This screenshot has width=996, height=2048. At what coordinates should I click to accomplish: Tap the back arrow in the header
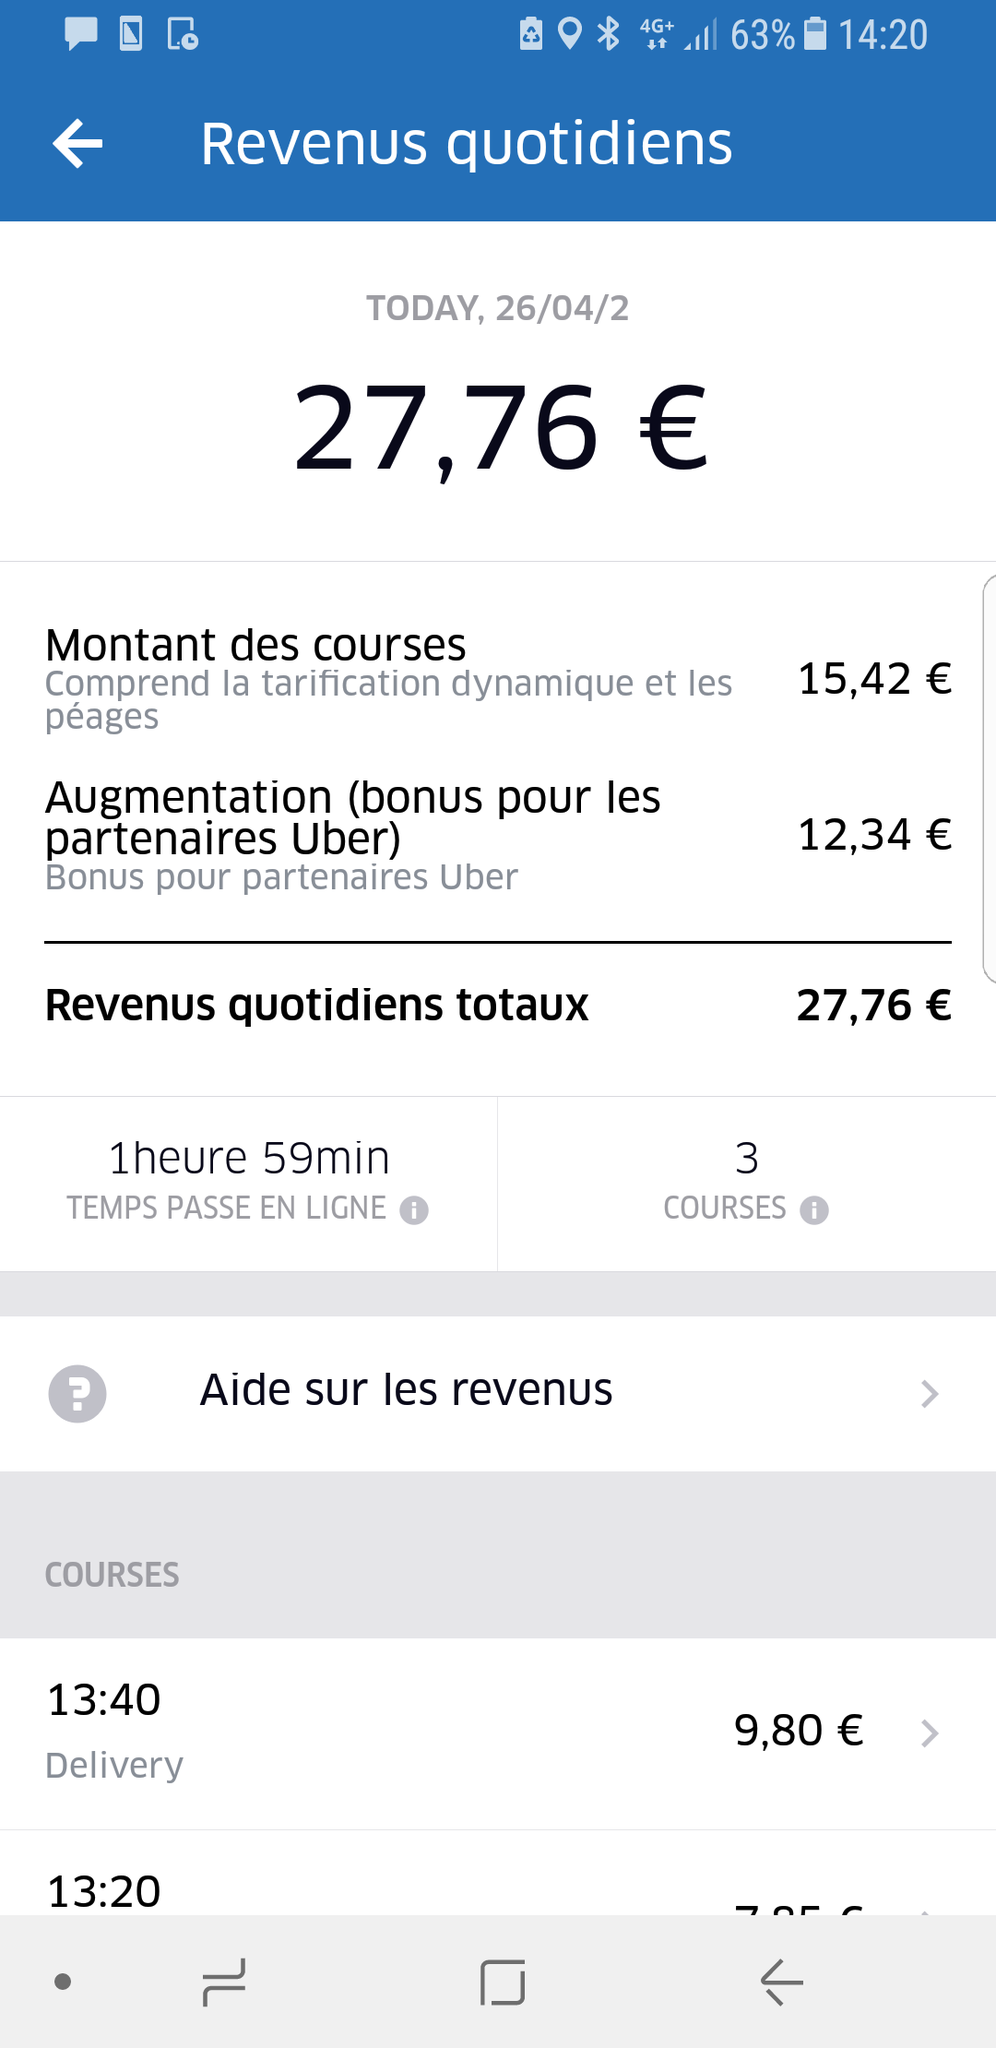pyautogui.click(x=78, y=143)
